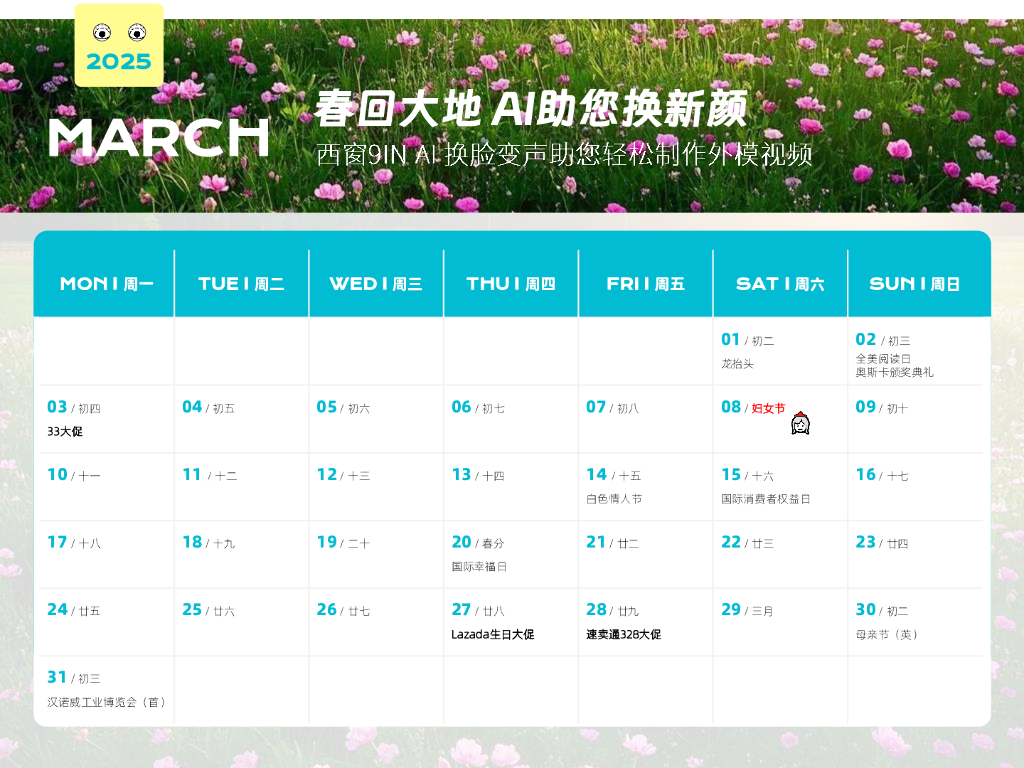1024x768 pixels.
Task: Click the 母亲节（英）event
Action: pyautogui.click(x=887, y=634)
